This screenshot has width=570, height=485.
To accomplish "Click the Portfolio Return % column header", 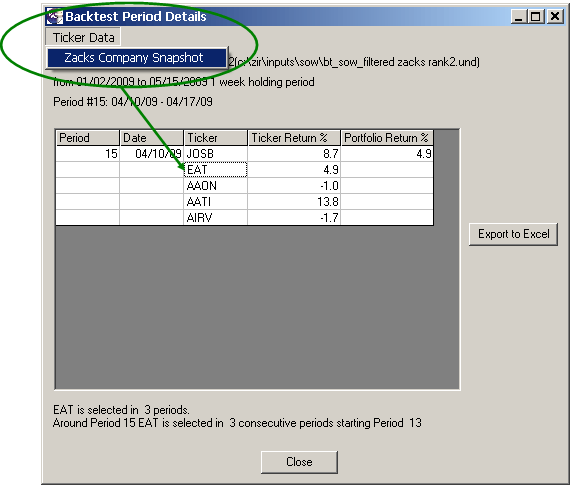I will coord(387,138).
